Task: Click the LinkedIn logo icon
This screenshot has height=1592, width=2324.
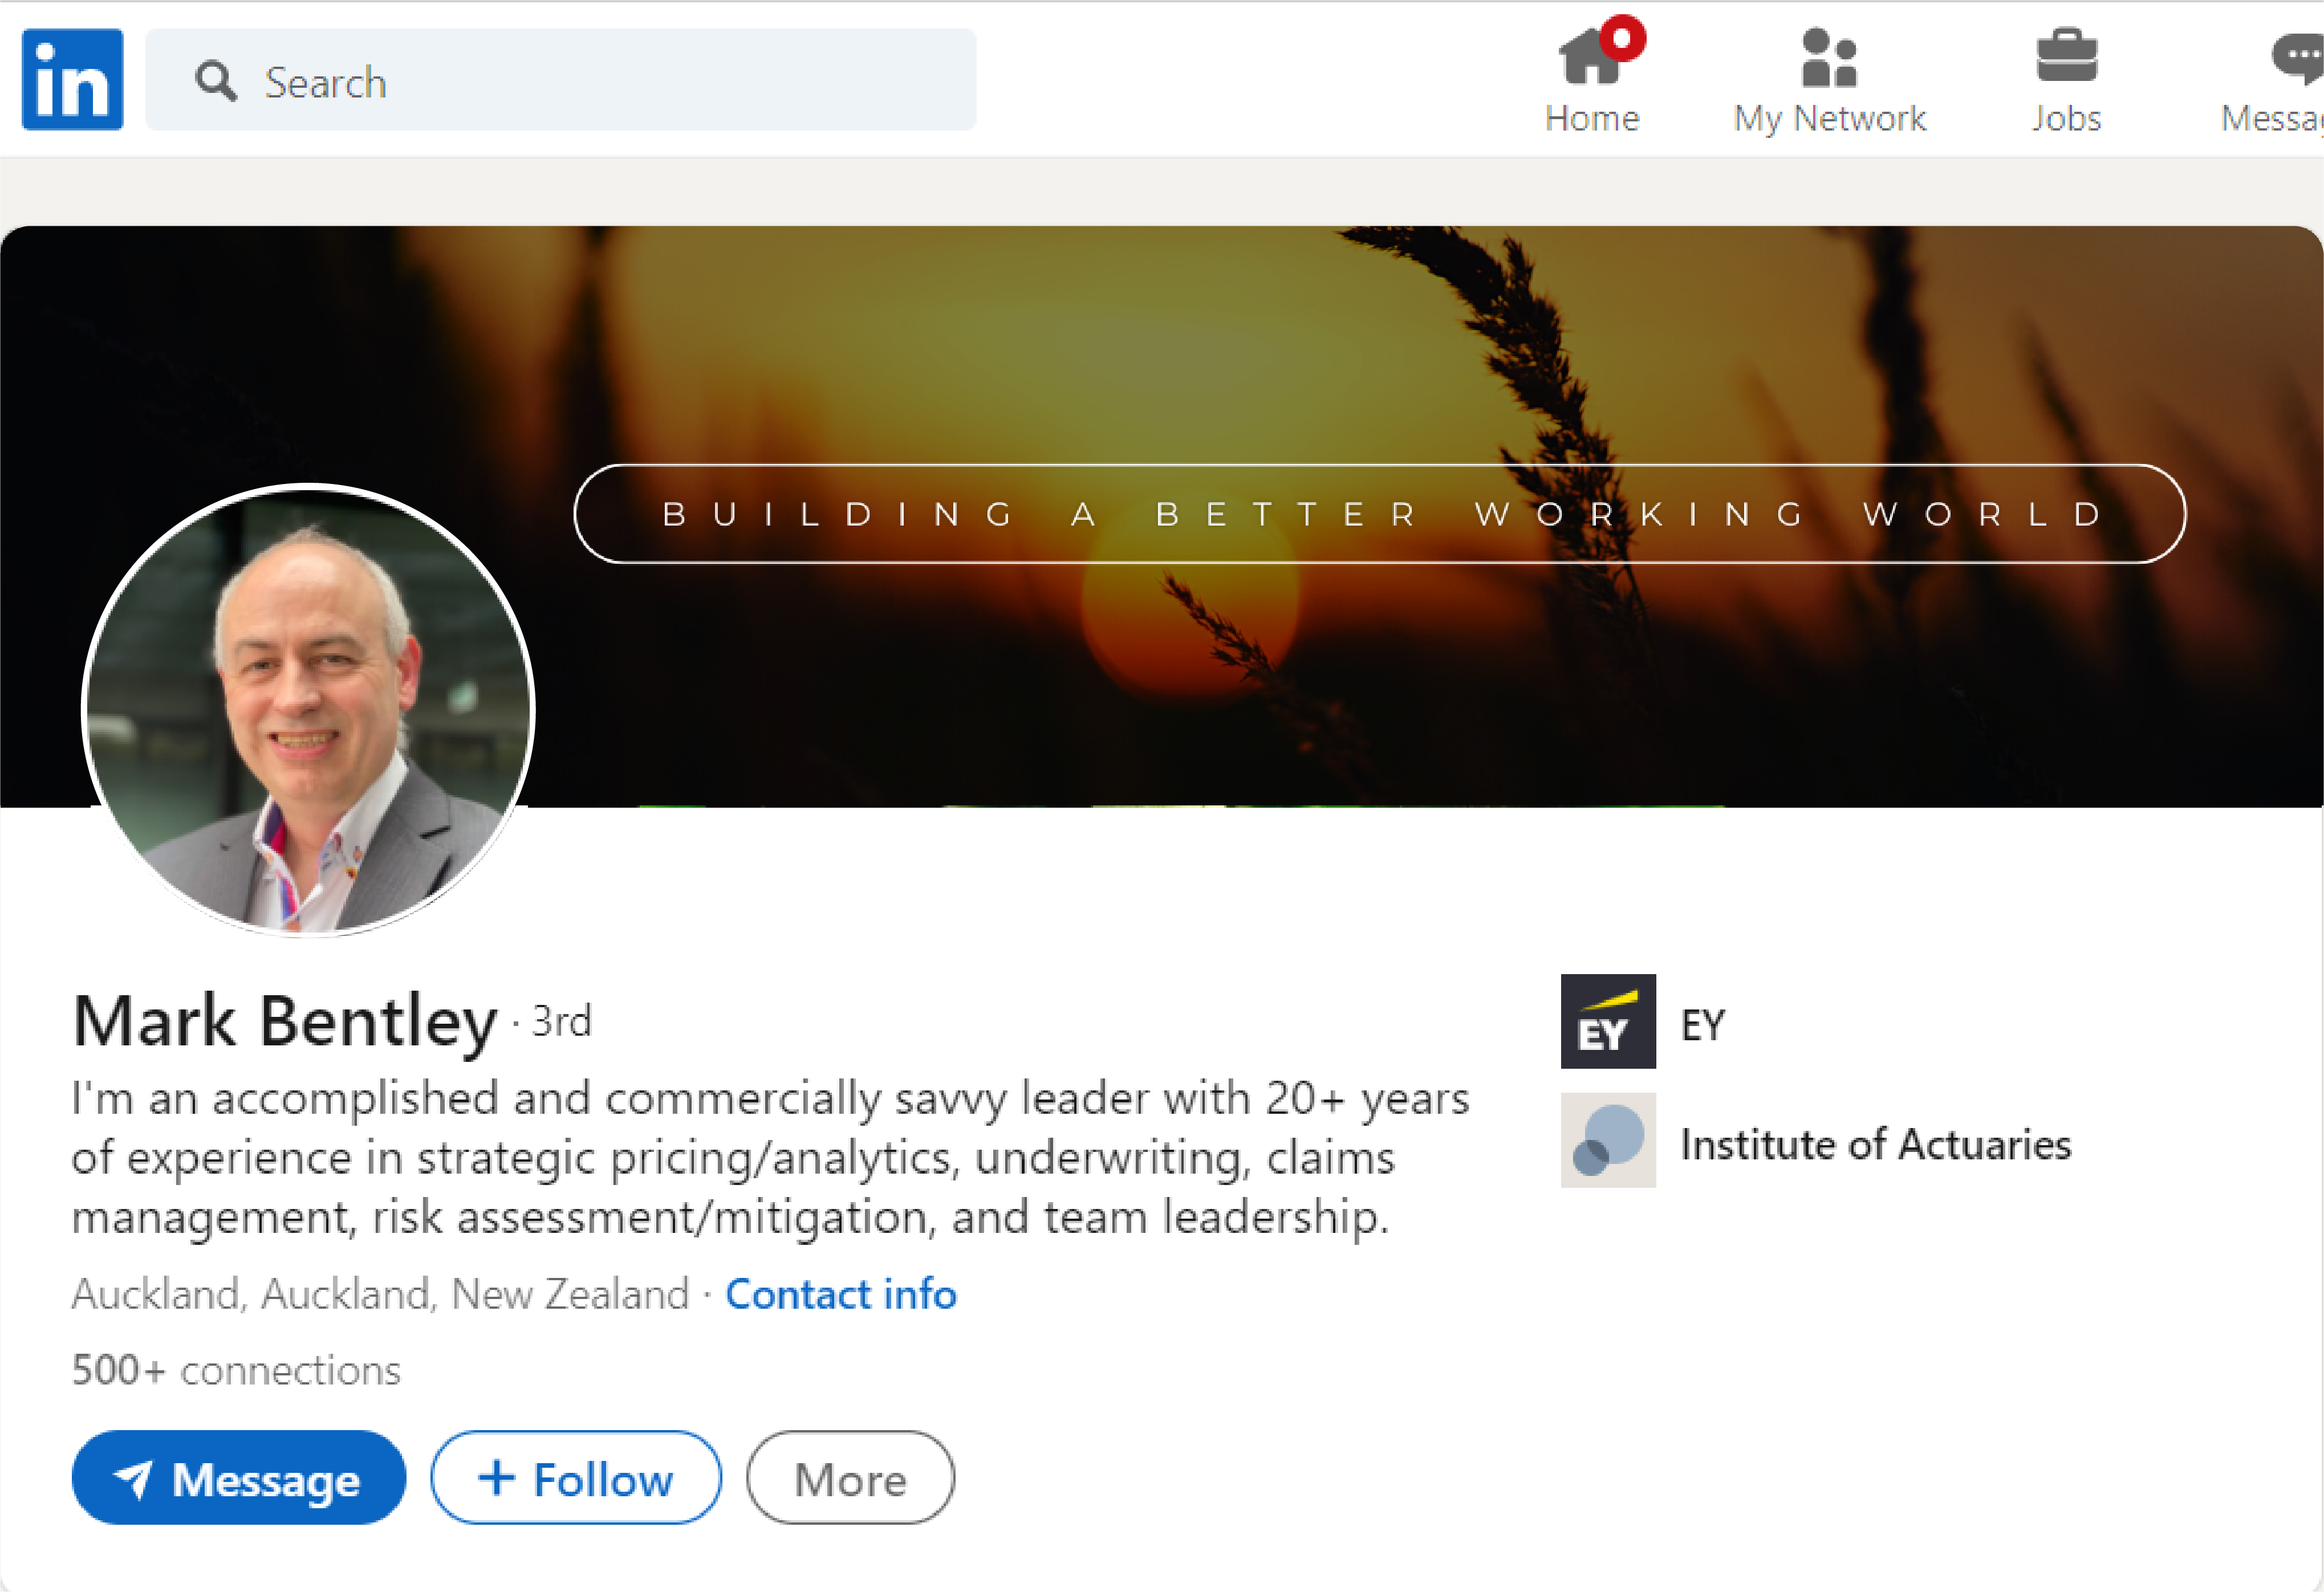Action: pos(72,79)
